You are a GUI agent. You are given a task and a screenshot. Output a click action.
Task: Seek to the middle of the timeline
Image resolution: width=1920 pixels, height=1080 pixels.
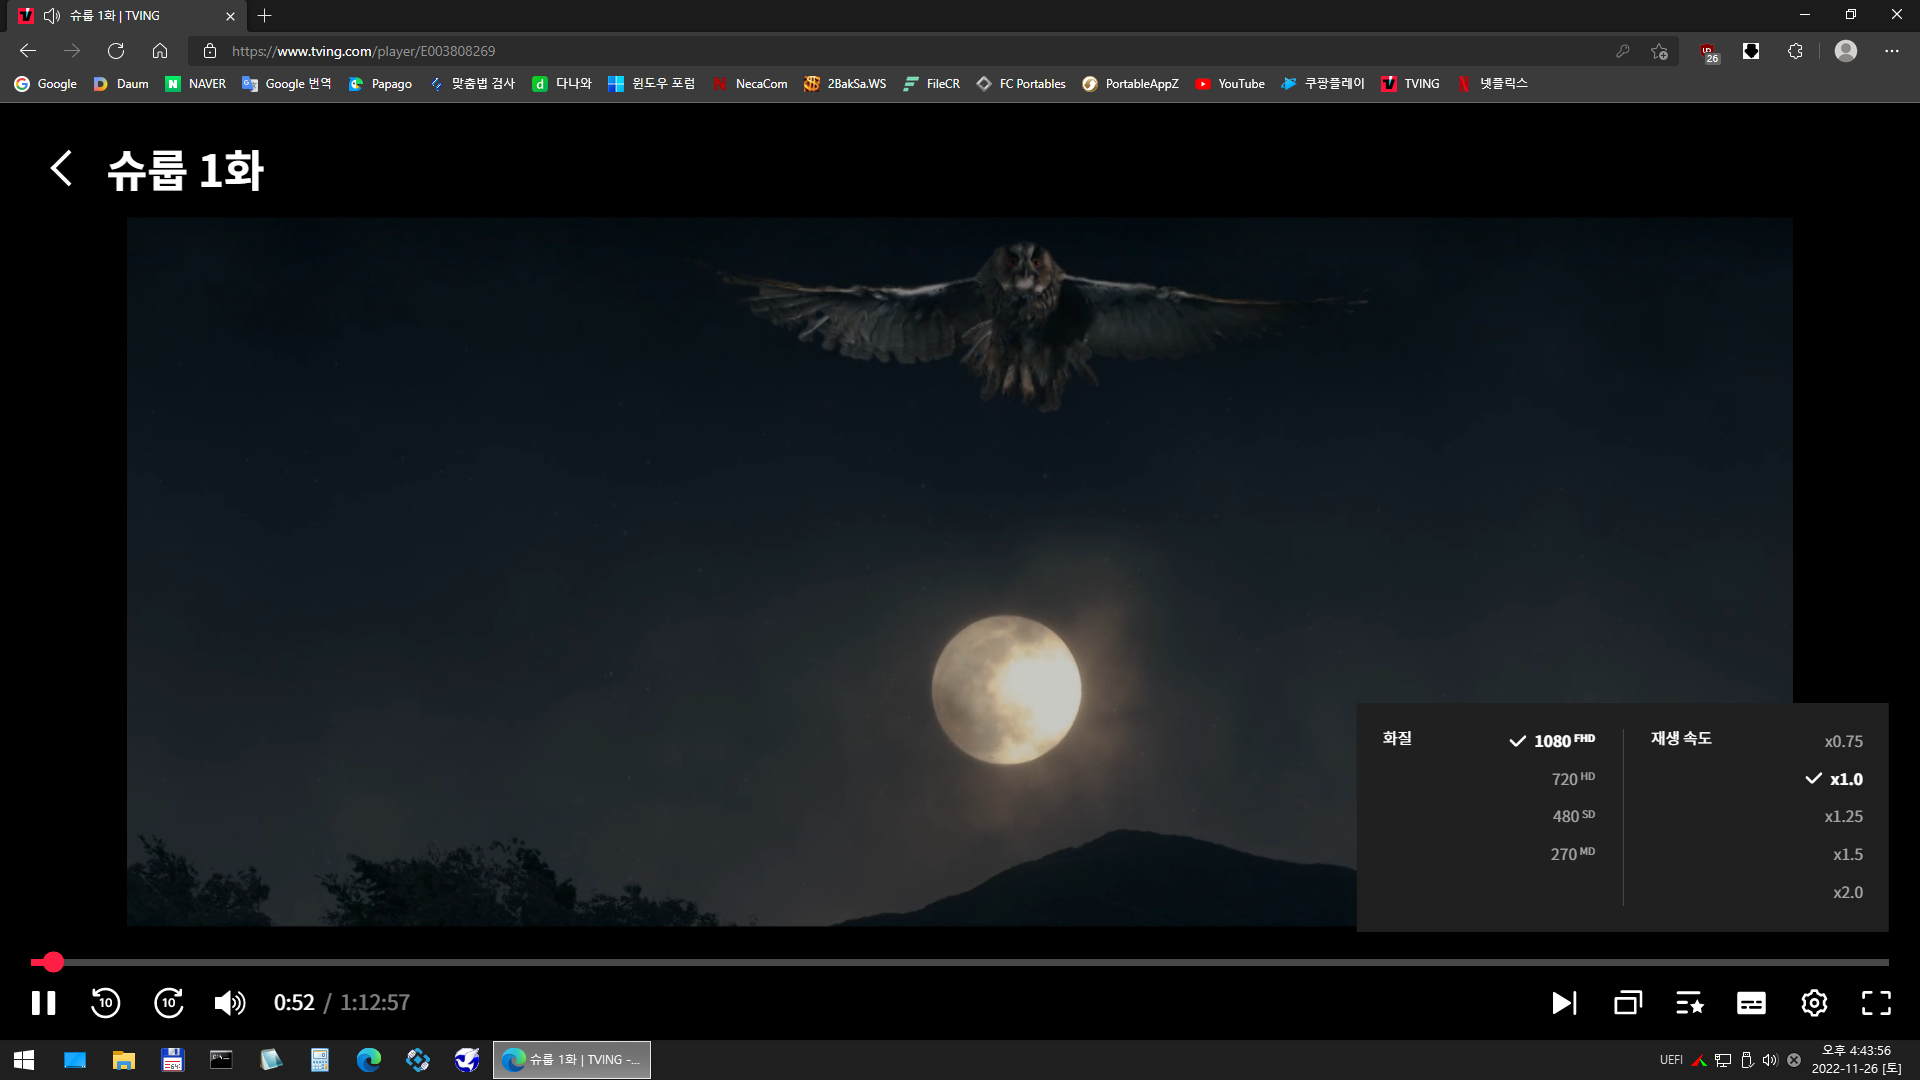coord(960,962)
